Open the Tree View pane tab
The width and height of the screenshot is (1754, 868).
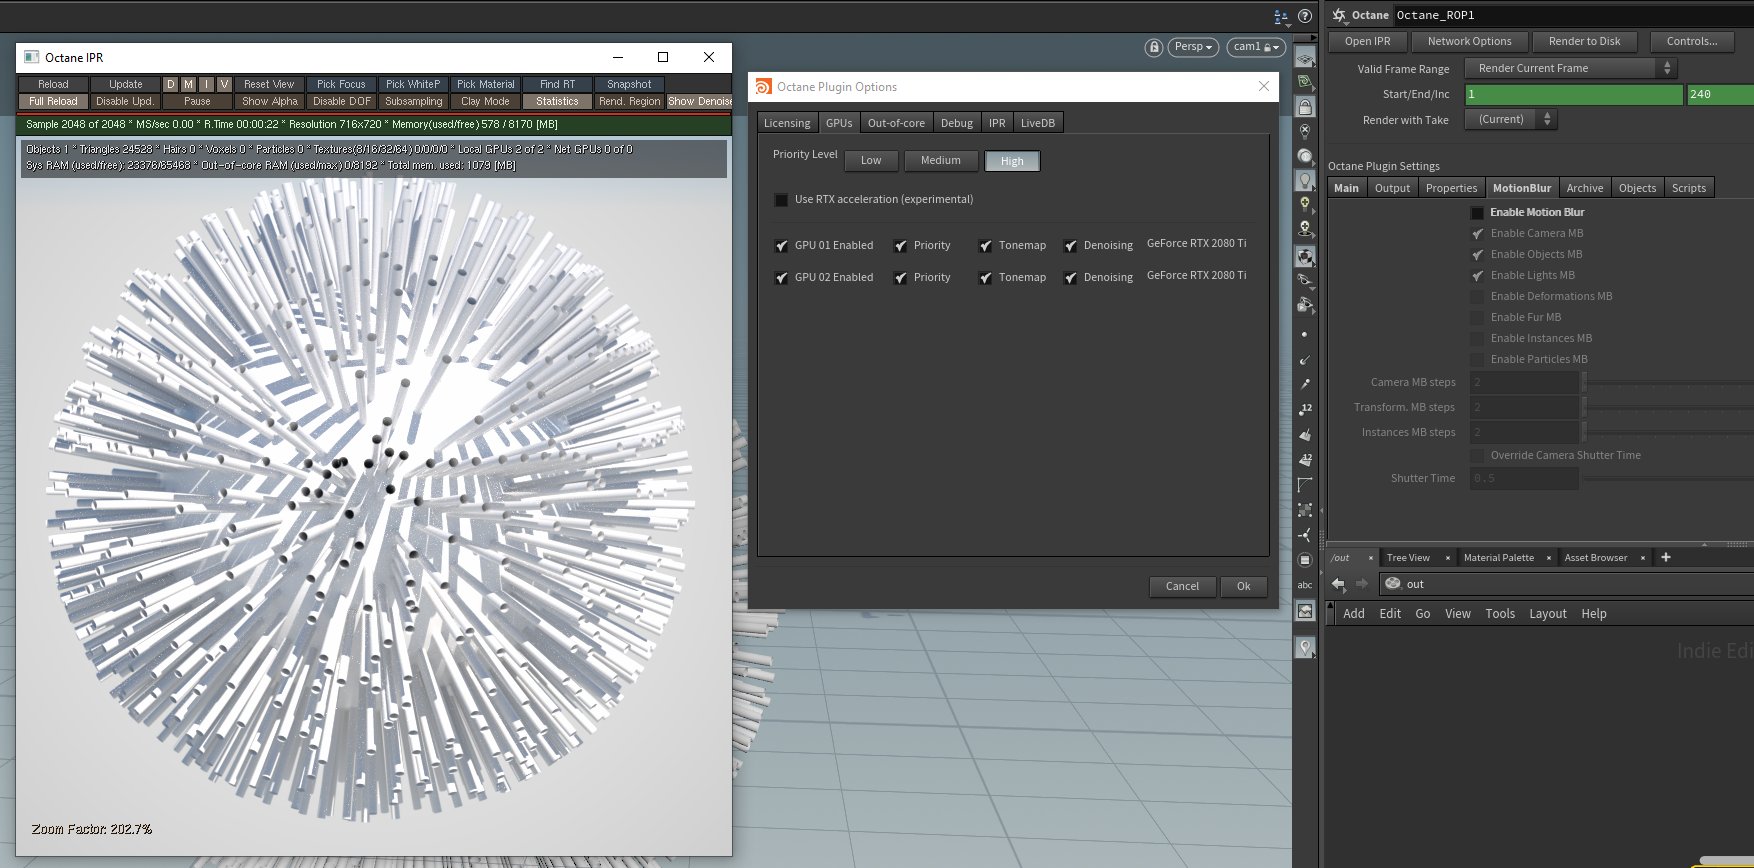point(1408,558)
